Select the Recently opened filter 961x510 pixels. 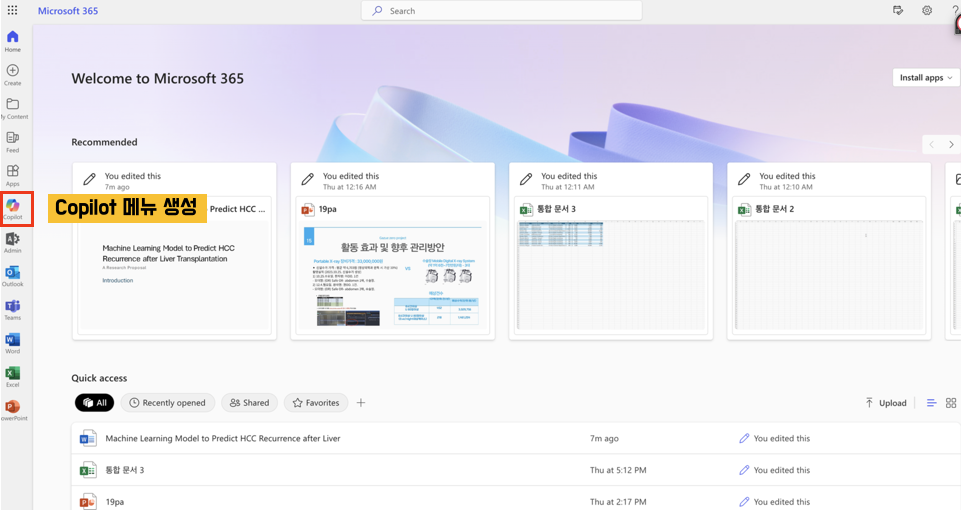tap(167, 403)
